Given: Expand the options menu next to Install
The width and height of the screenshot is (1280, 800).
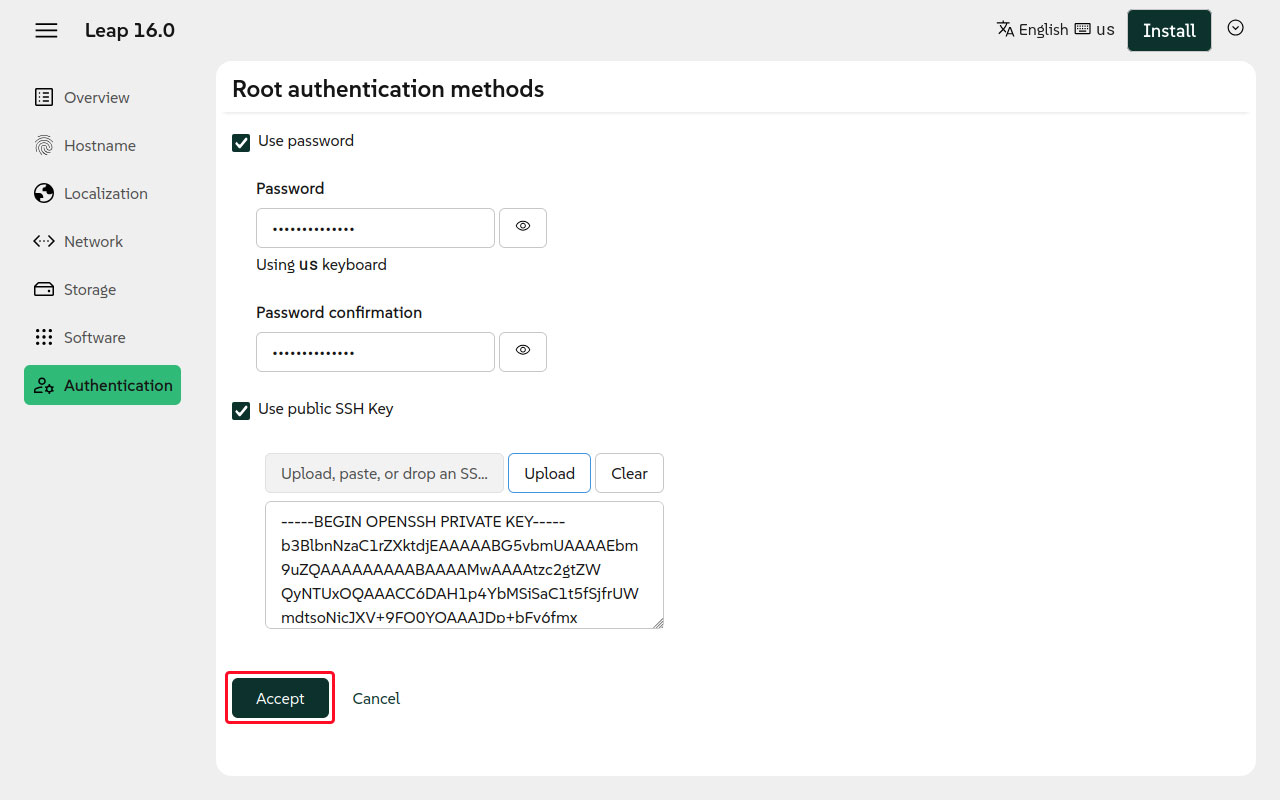Looking at the screenshot, I should click(1235, 28).
